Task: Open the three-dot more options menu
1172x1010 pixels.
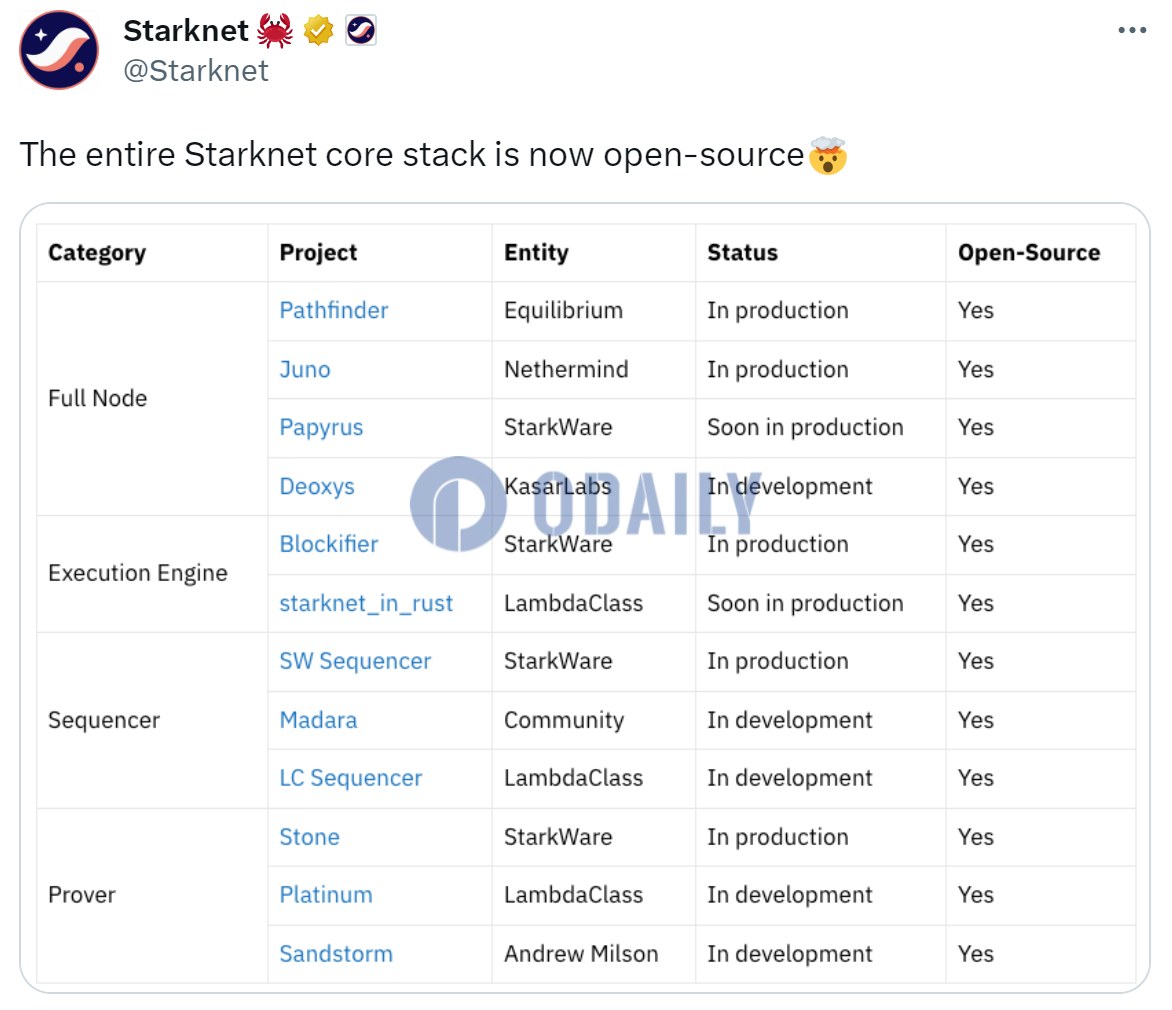Action: [1132, 30]
